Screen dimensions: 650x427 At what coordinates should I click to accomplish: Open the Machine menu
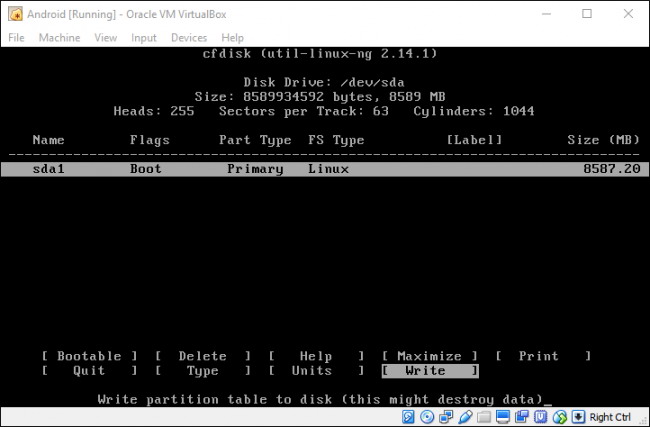click(59, 37)
